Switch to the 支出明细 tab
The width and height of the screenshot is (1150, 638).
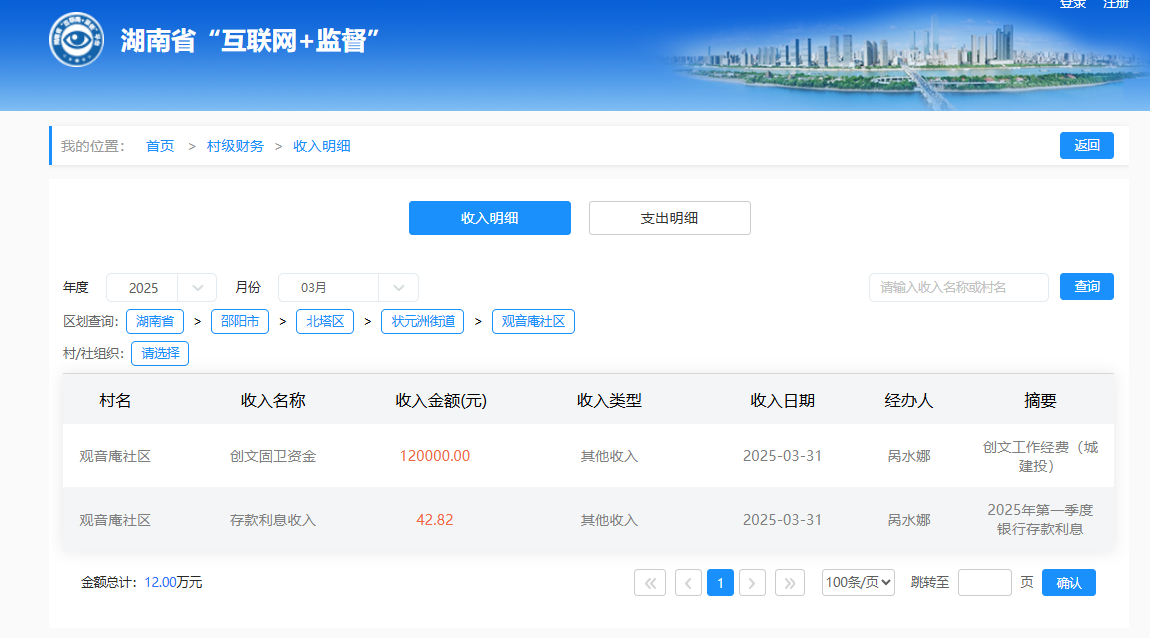(x=669, y=218)
